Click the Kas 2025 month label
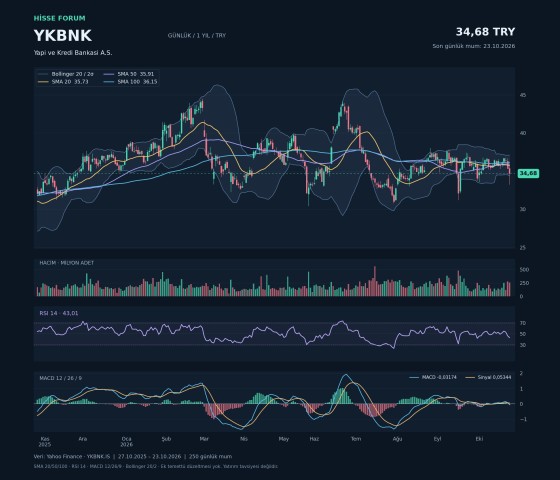Screen dimensions: 560x480 click(45, 442)
